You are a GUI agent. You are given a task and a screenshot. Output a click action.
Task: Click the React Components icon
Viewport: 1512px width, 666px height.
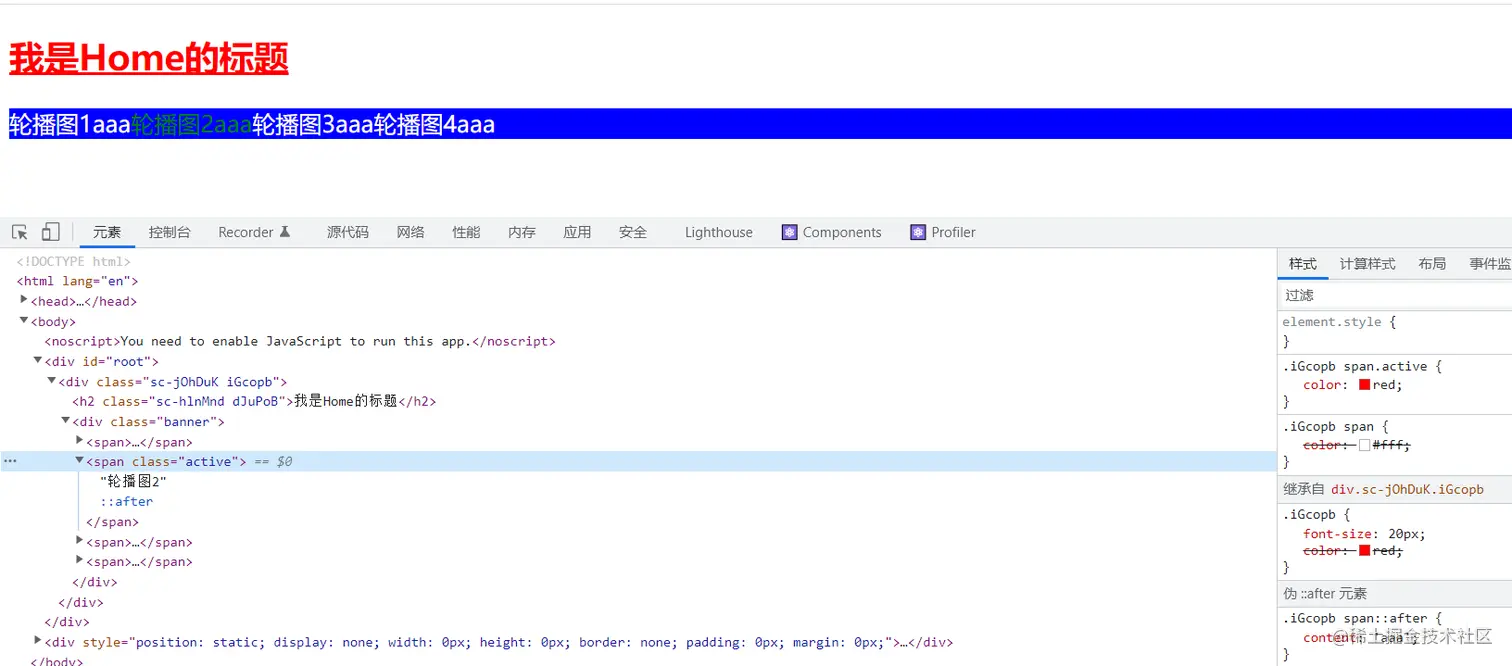tap(789, 232)
